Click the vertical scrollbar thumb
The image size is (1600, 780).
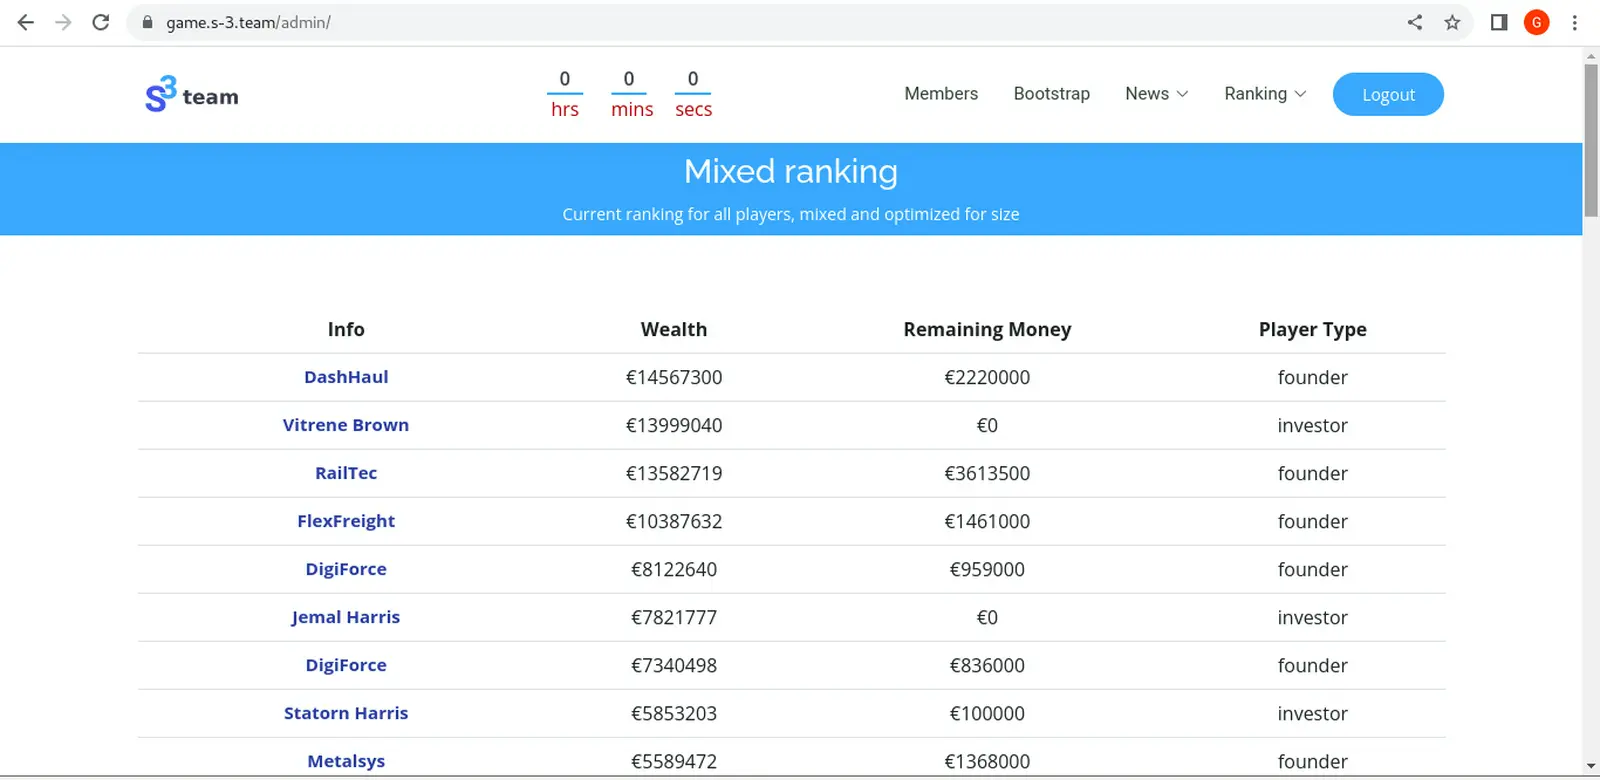coord(1591,140)
